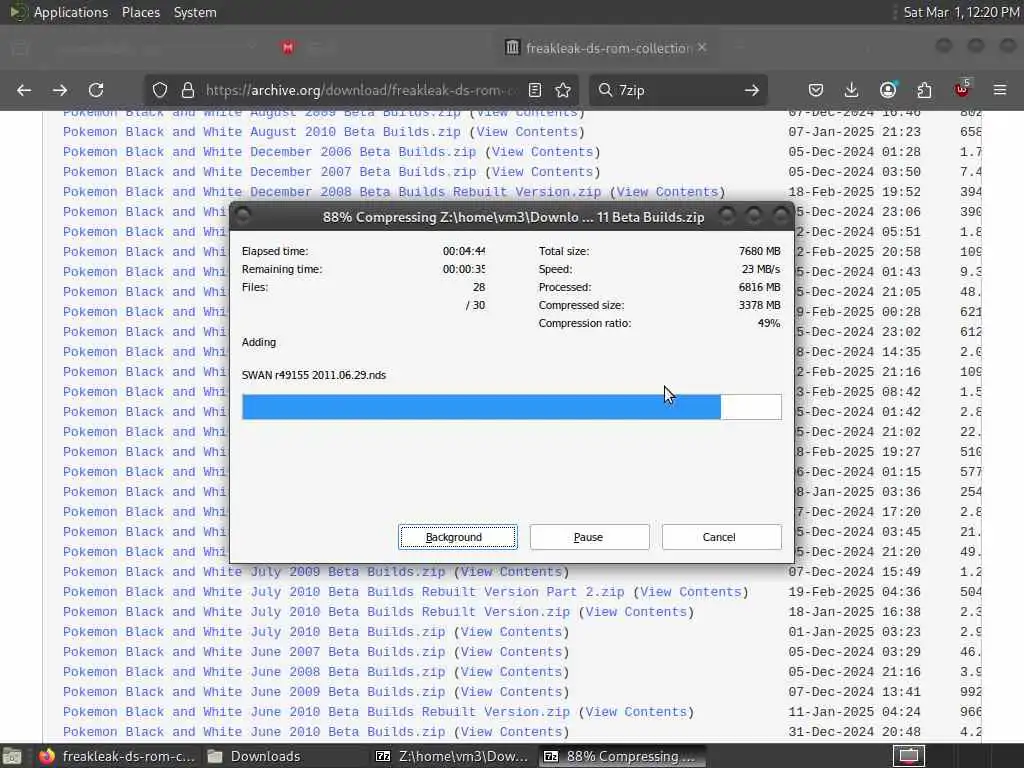Open the Firefox downloads panel
The width and height of the screenshot is (1024, 768).
(x=852, y=90)
